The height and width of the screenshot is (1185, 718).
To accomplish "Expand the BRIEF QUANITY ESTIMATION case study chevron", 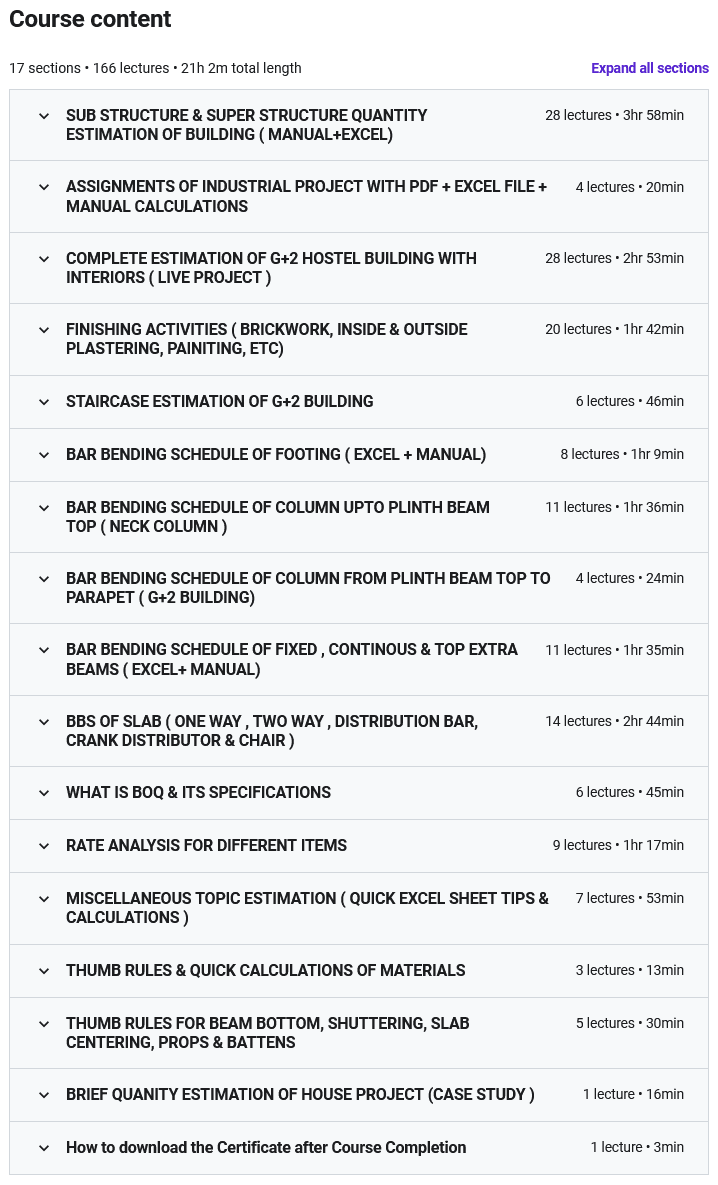I will click(44, 1095).
